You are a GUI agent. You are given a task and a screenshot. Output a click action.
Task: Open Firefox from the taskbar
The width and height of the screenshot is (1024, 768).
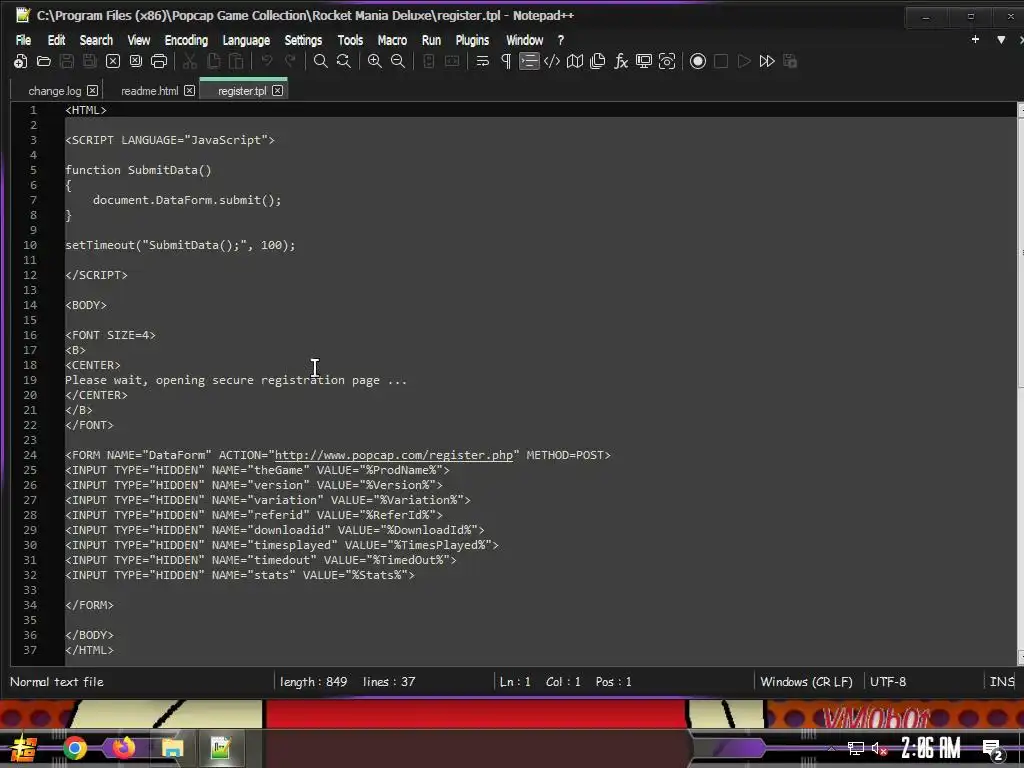(123, 748)
